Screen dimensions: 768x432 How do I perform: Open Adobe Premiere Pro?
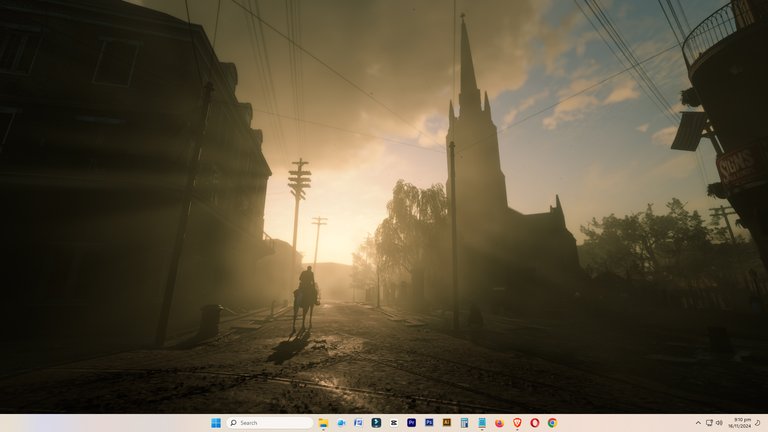[x=411, y=423]
